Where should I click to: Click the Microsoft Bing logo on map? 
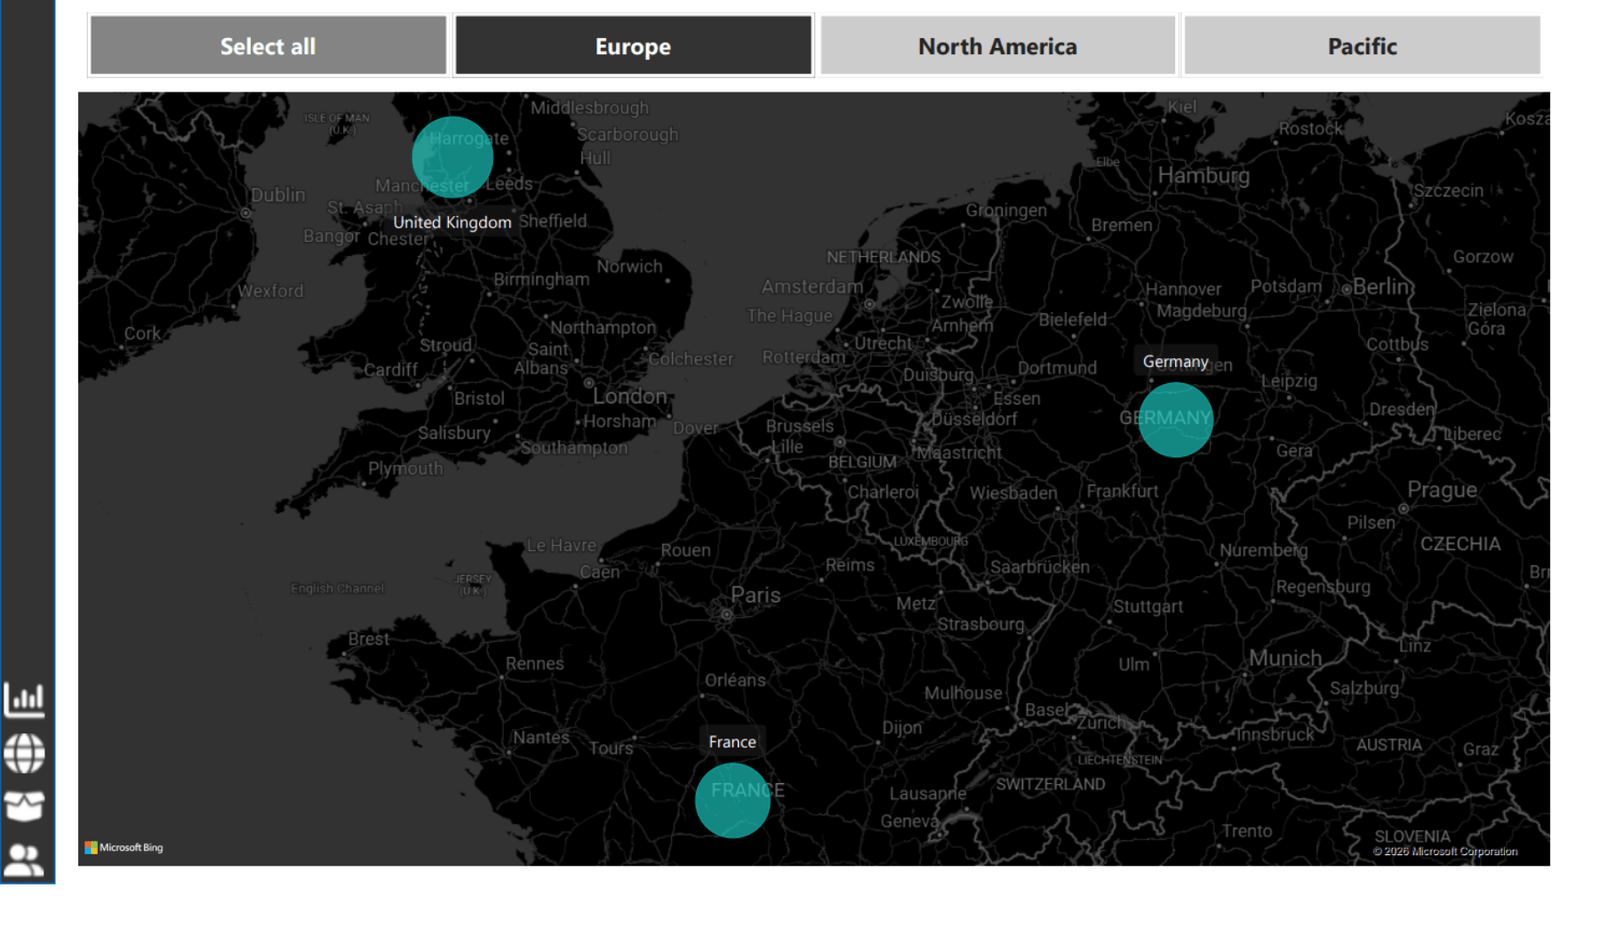pos(124,847)
